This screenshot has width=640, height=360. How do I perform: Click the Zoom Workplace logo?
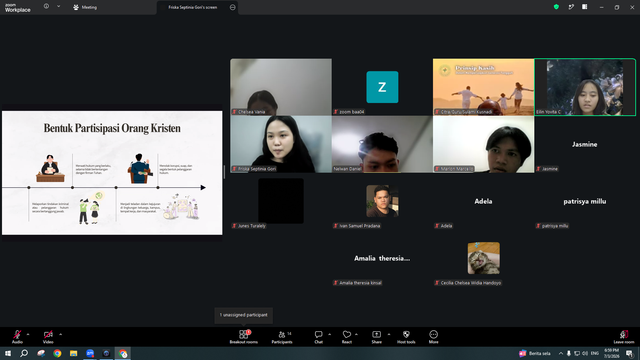pos(18,8)
